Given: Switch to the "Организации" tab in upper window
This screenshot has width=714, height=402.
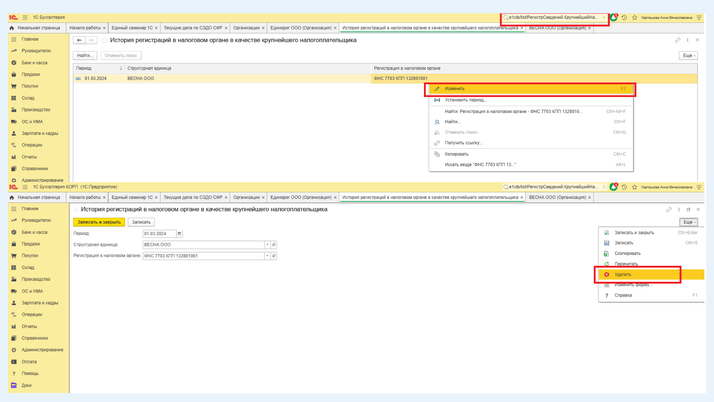Looking at the screenshot, I should click(x=246, y=28).
